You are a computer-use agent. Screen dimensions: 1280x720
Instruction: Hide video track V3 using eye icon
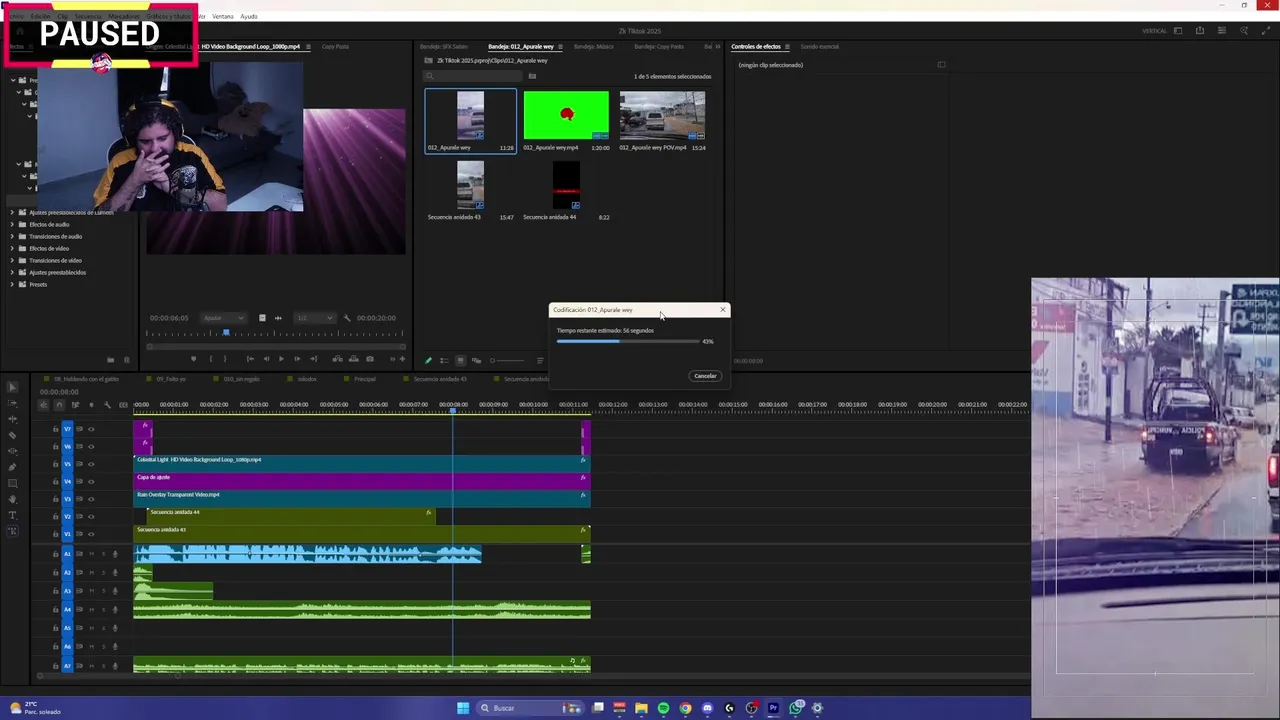[91, 499]
